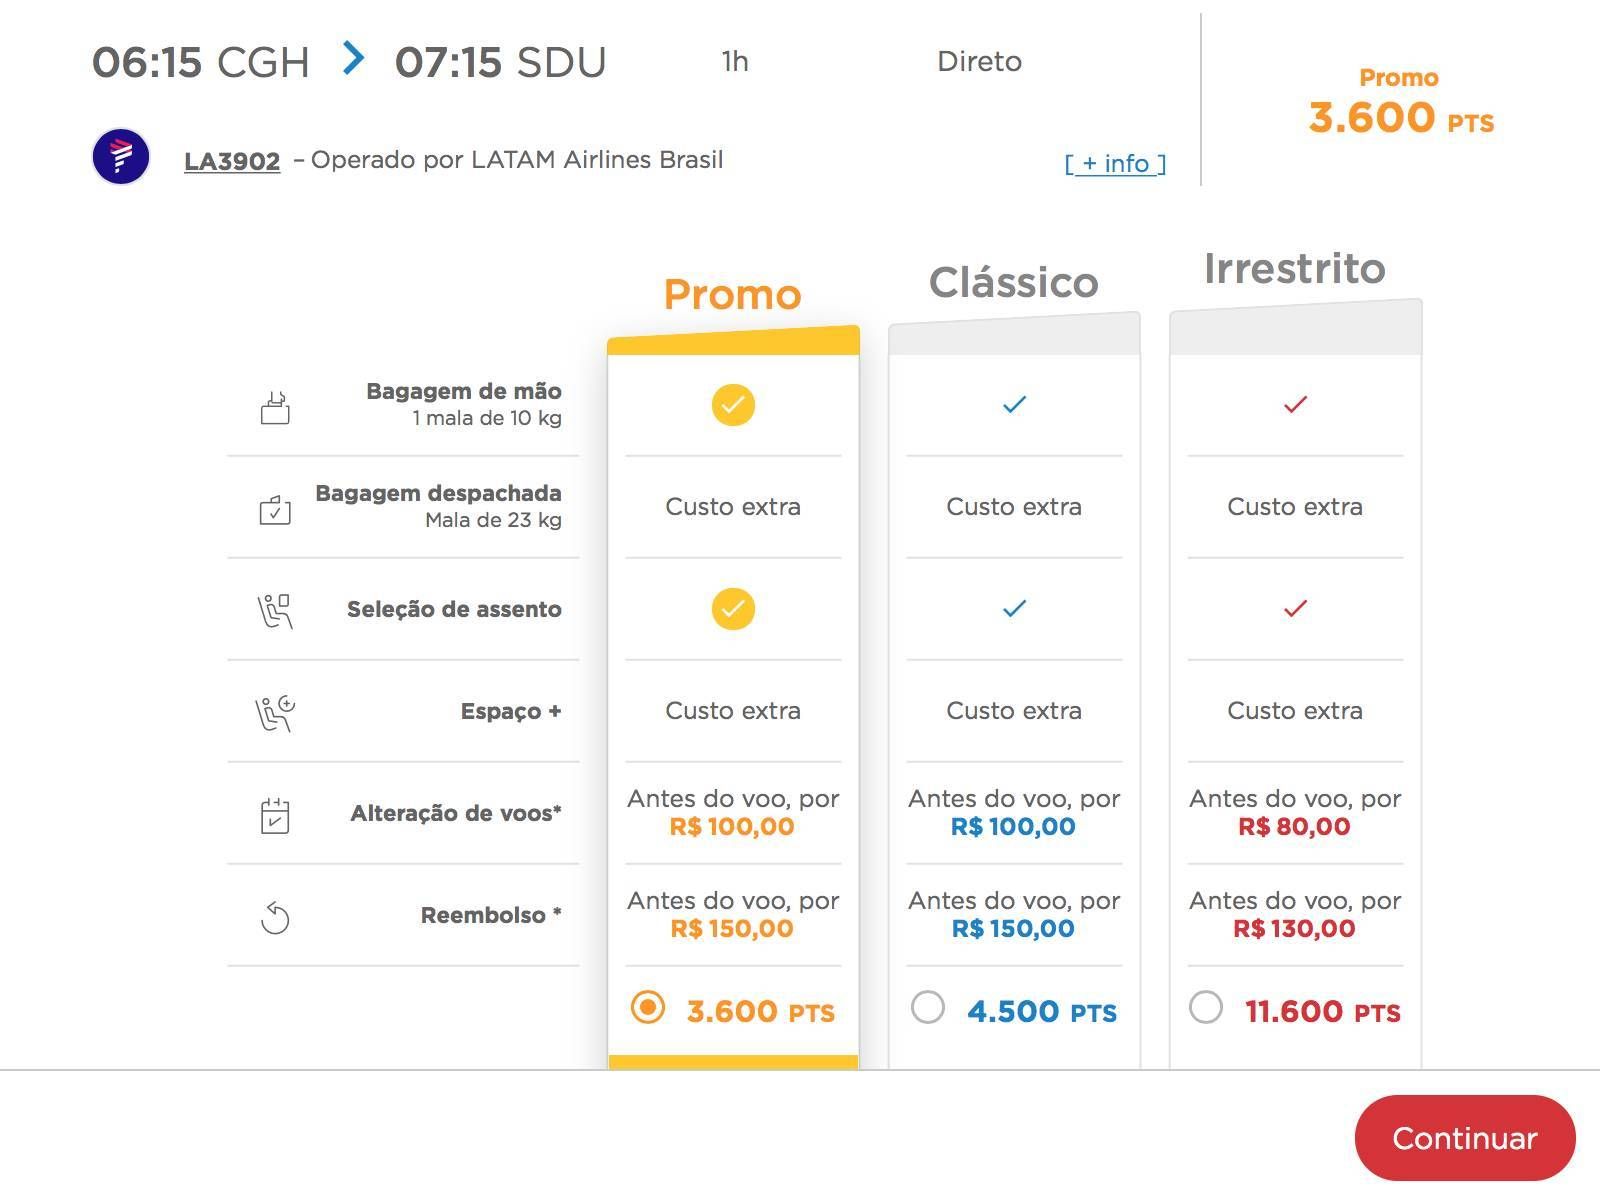Click the red checkmark for Irrestrito seat selection
The width and height of the screenshot is (1600, 1200).
(1295, 608)
